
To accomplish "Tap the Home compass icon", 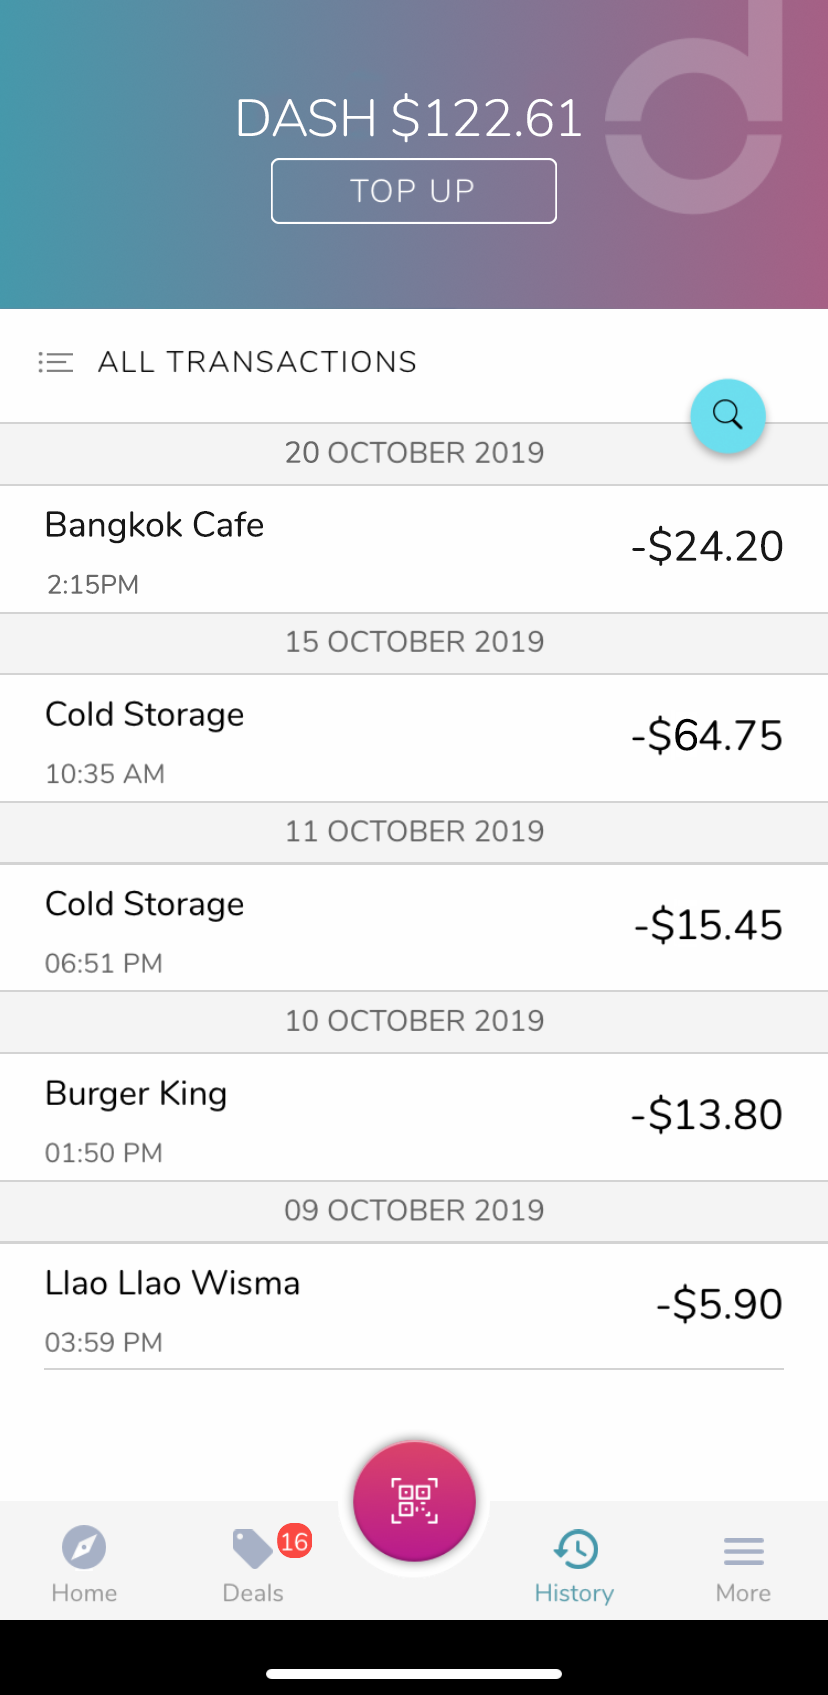I will (84, 1548).
